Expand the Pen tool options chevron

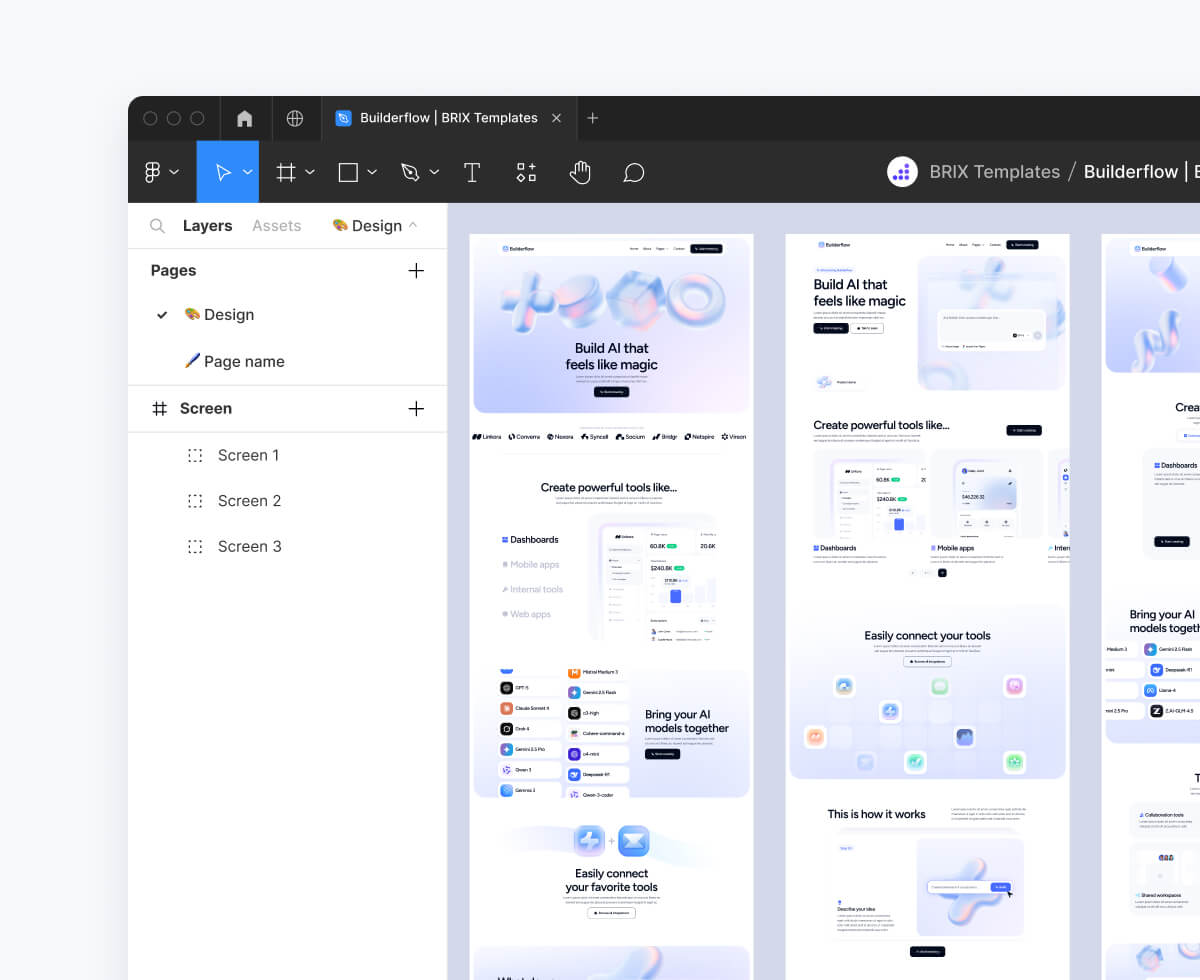(x=434, y=171)
